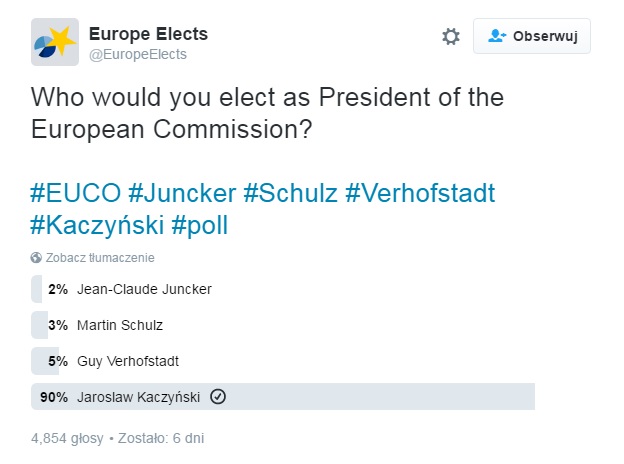Open the #Kaczyński hashtag

pyautogui.click(x=98, y=225)
